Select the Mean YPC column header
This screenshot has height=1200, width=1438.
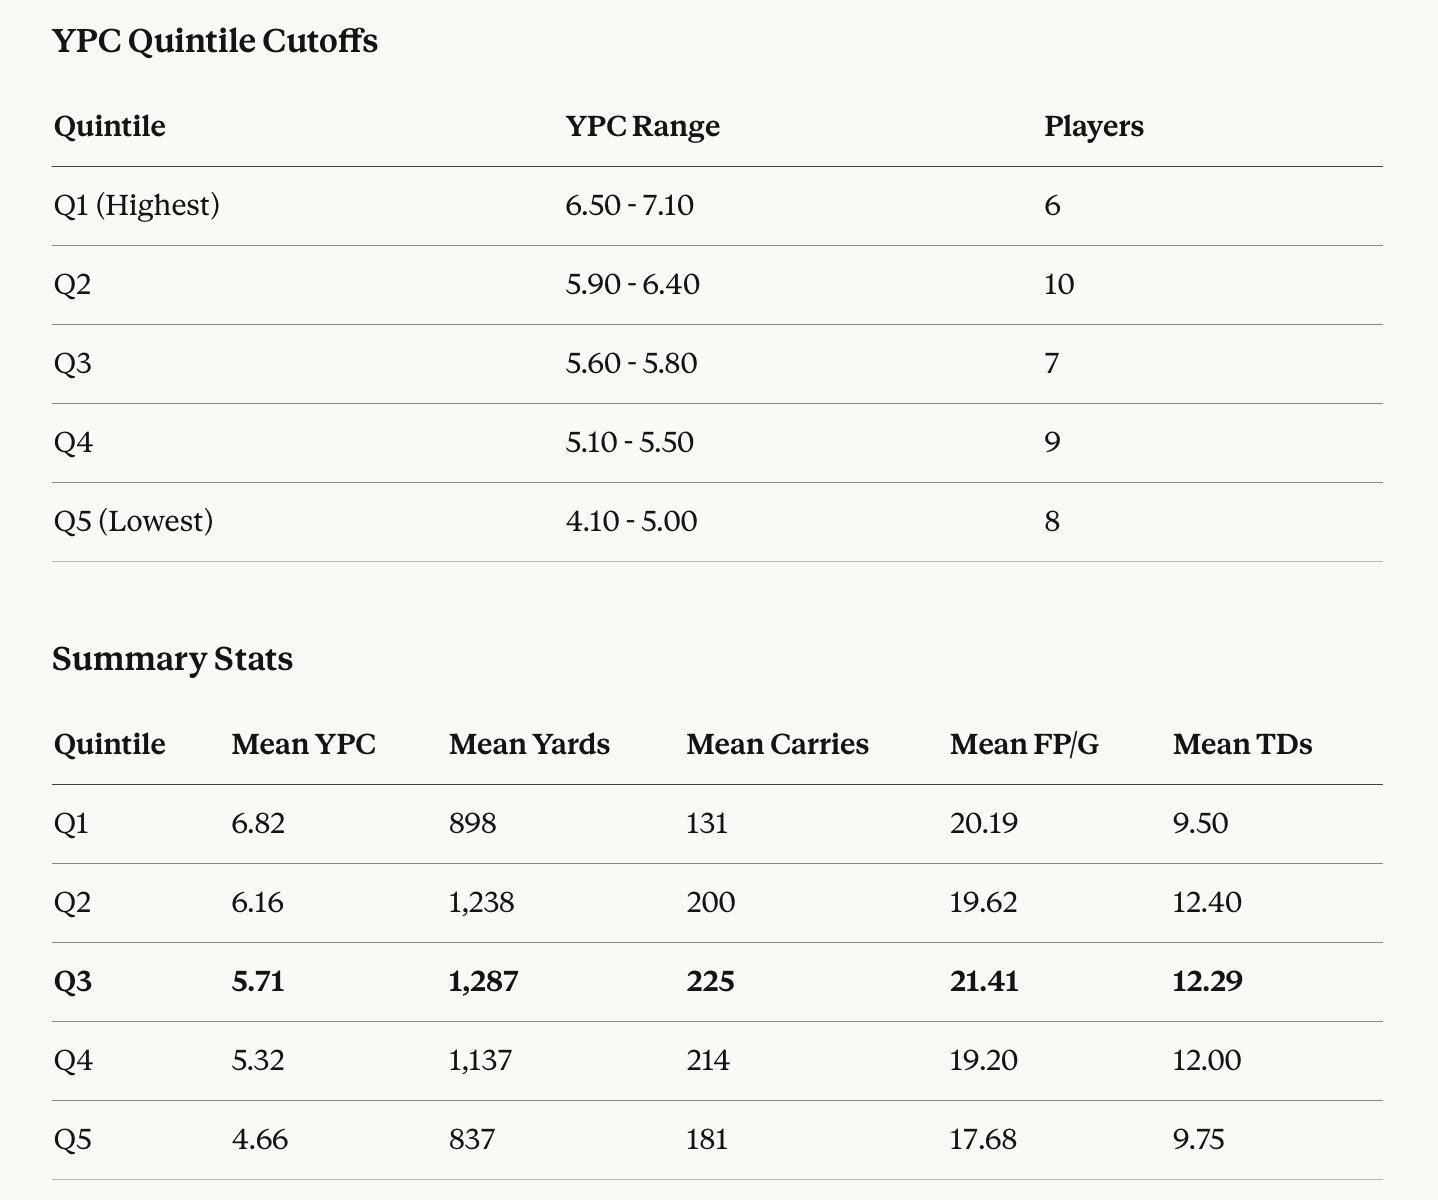coord(303,744)
